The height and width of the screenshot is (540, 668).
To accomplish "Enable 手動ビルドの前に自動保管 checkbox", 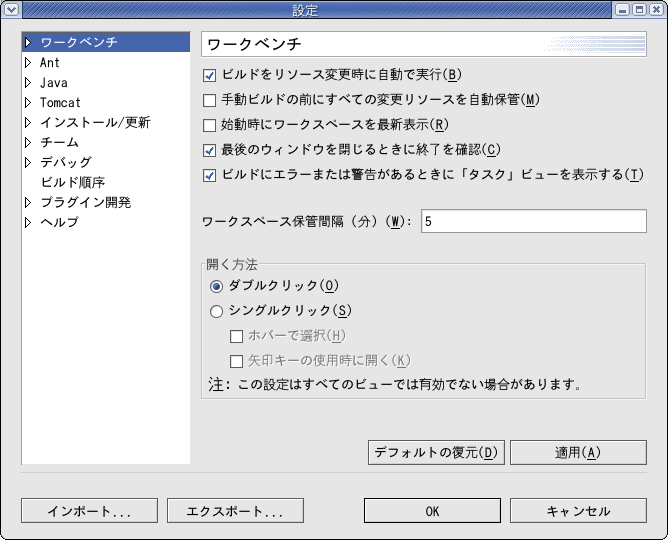I will tap(209, 101).
